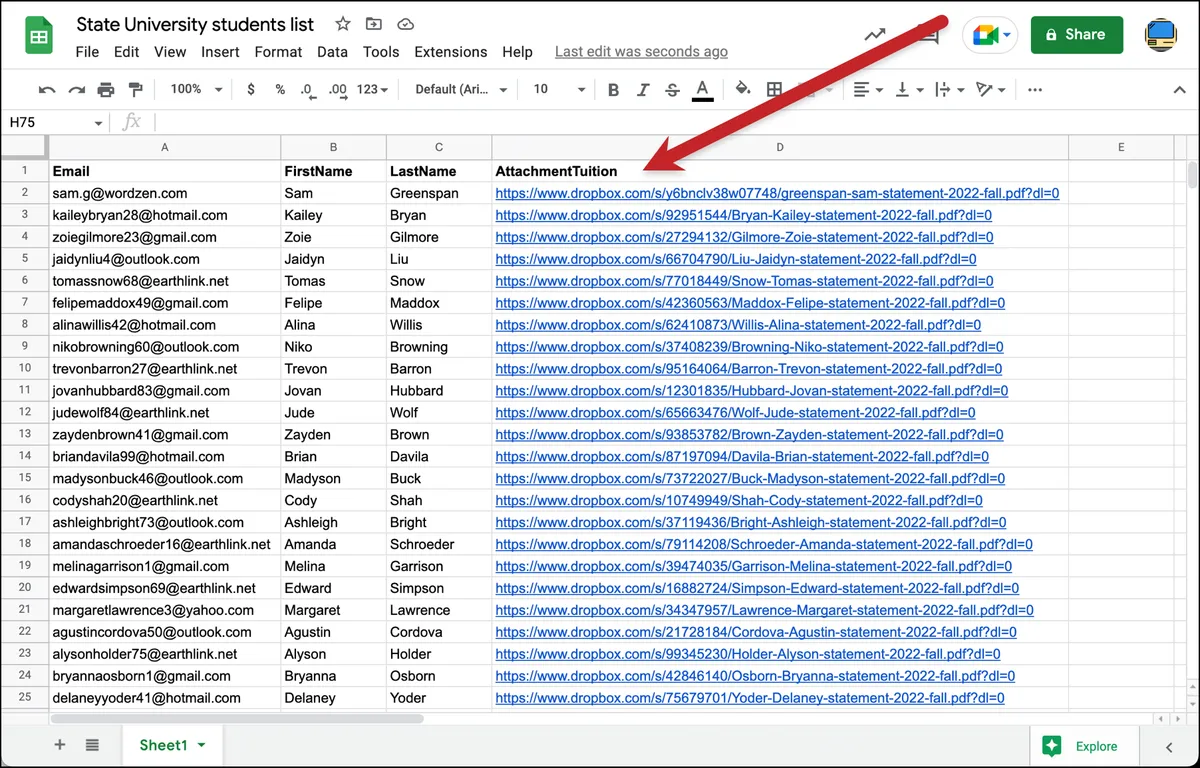This screenshot has height=768, width=1200.
Task: Open the activity trend icon
Action: pyautogui.click(x=875, y=34)
